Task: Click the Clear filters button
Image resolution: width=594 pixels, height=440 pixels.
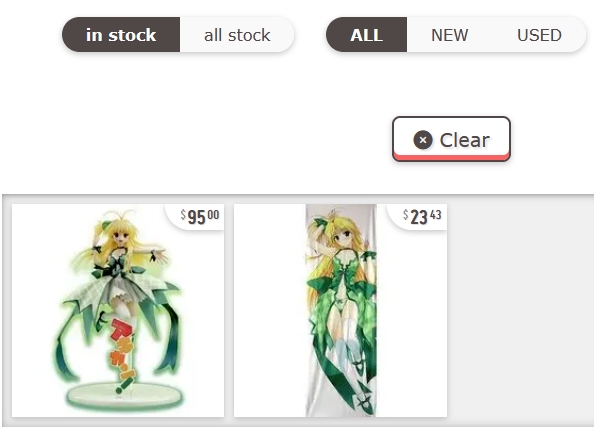Action: [451, 139]
